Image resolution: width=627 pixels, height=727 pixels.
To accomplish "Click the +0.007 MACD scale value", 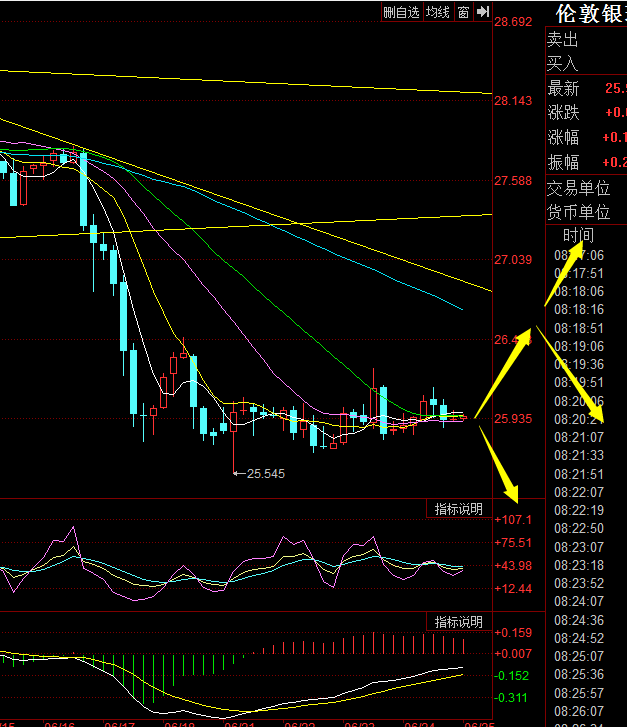I will click(x=513, y=654).
